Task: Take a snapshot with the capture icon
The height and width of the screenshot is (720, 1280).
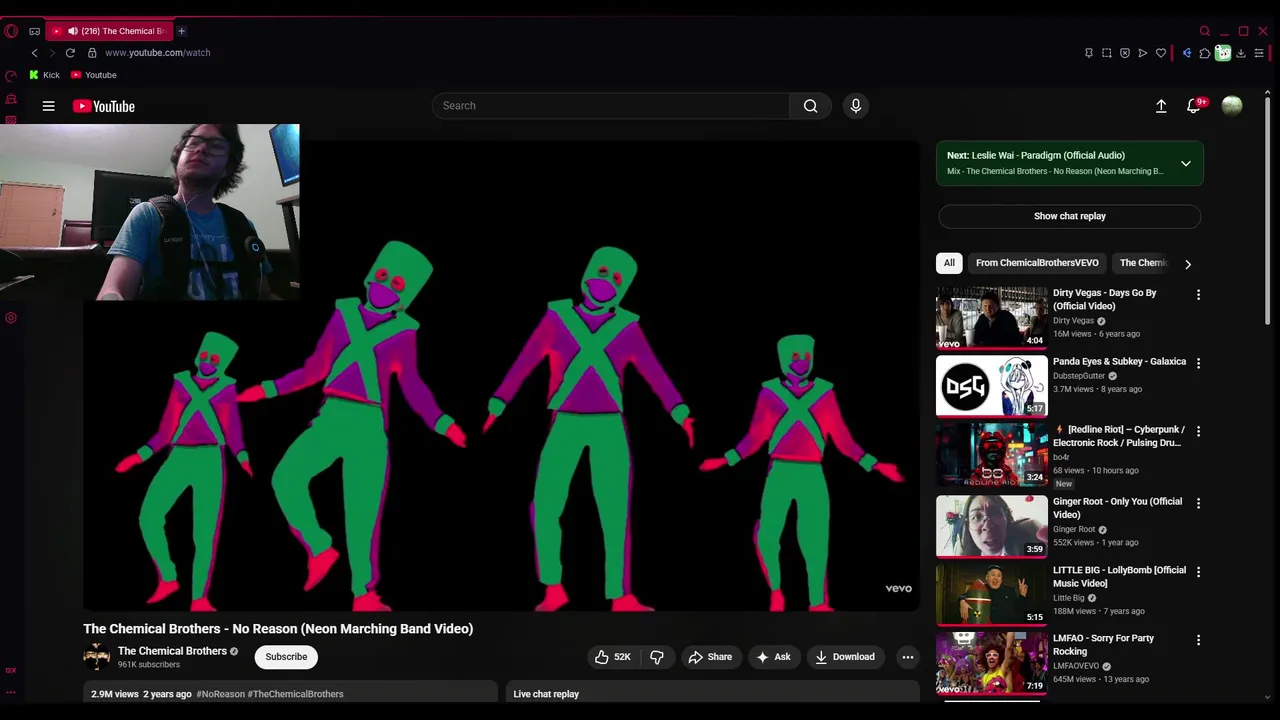Action: pyautogui.click(x=1107, y=53)
